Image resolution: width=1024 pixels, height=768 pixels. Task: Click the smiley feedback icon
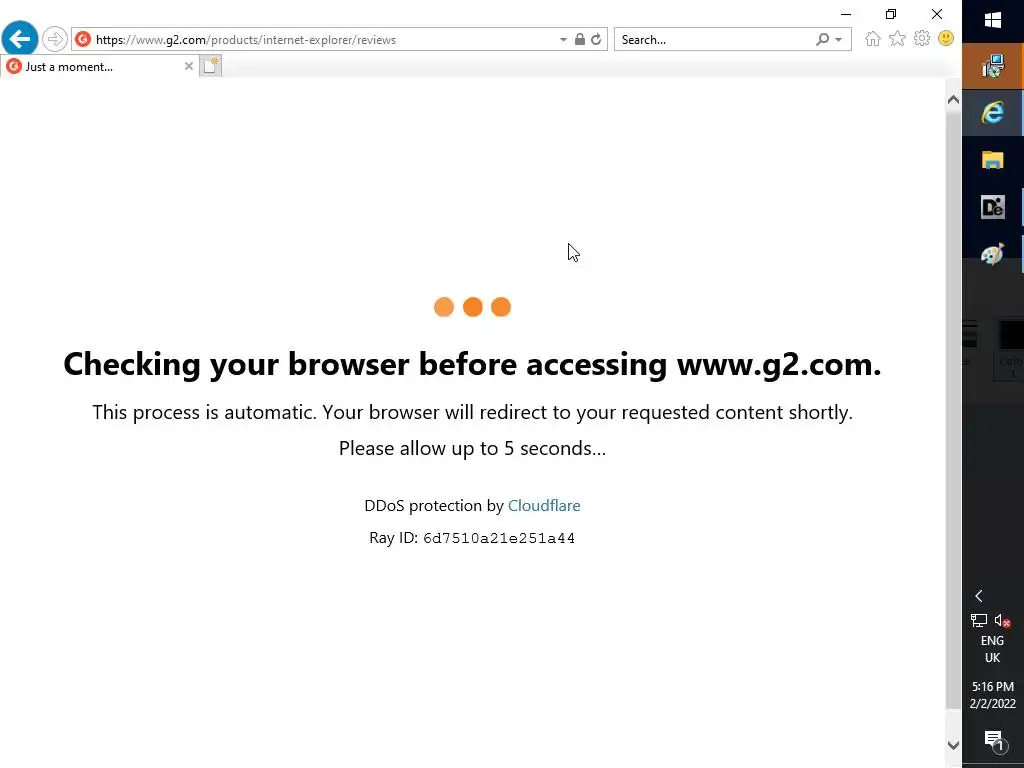tap(946, 39)
